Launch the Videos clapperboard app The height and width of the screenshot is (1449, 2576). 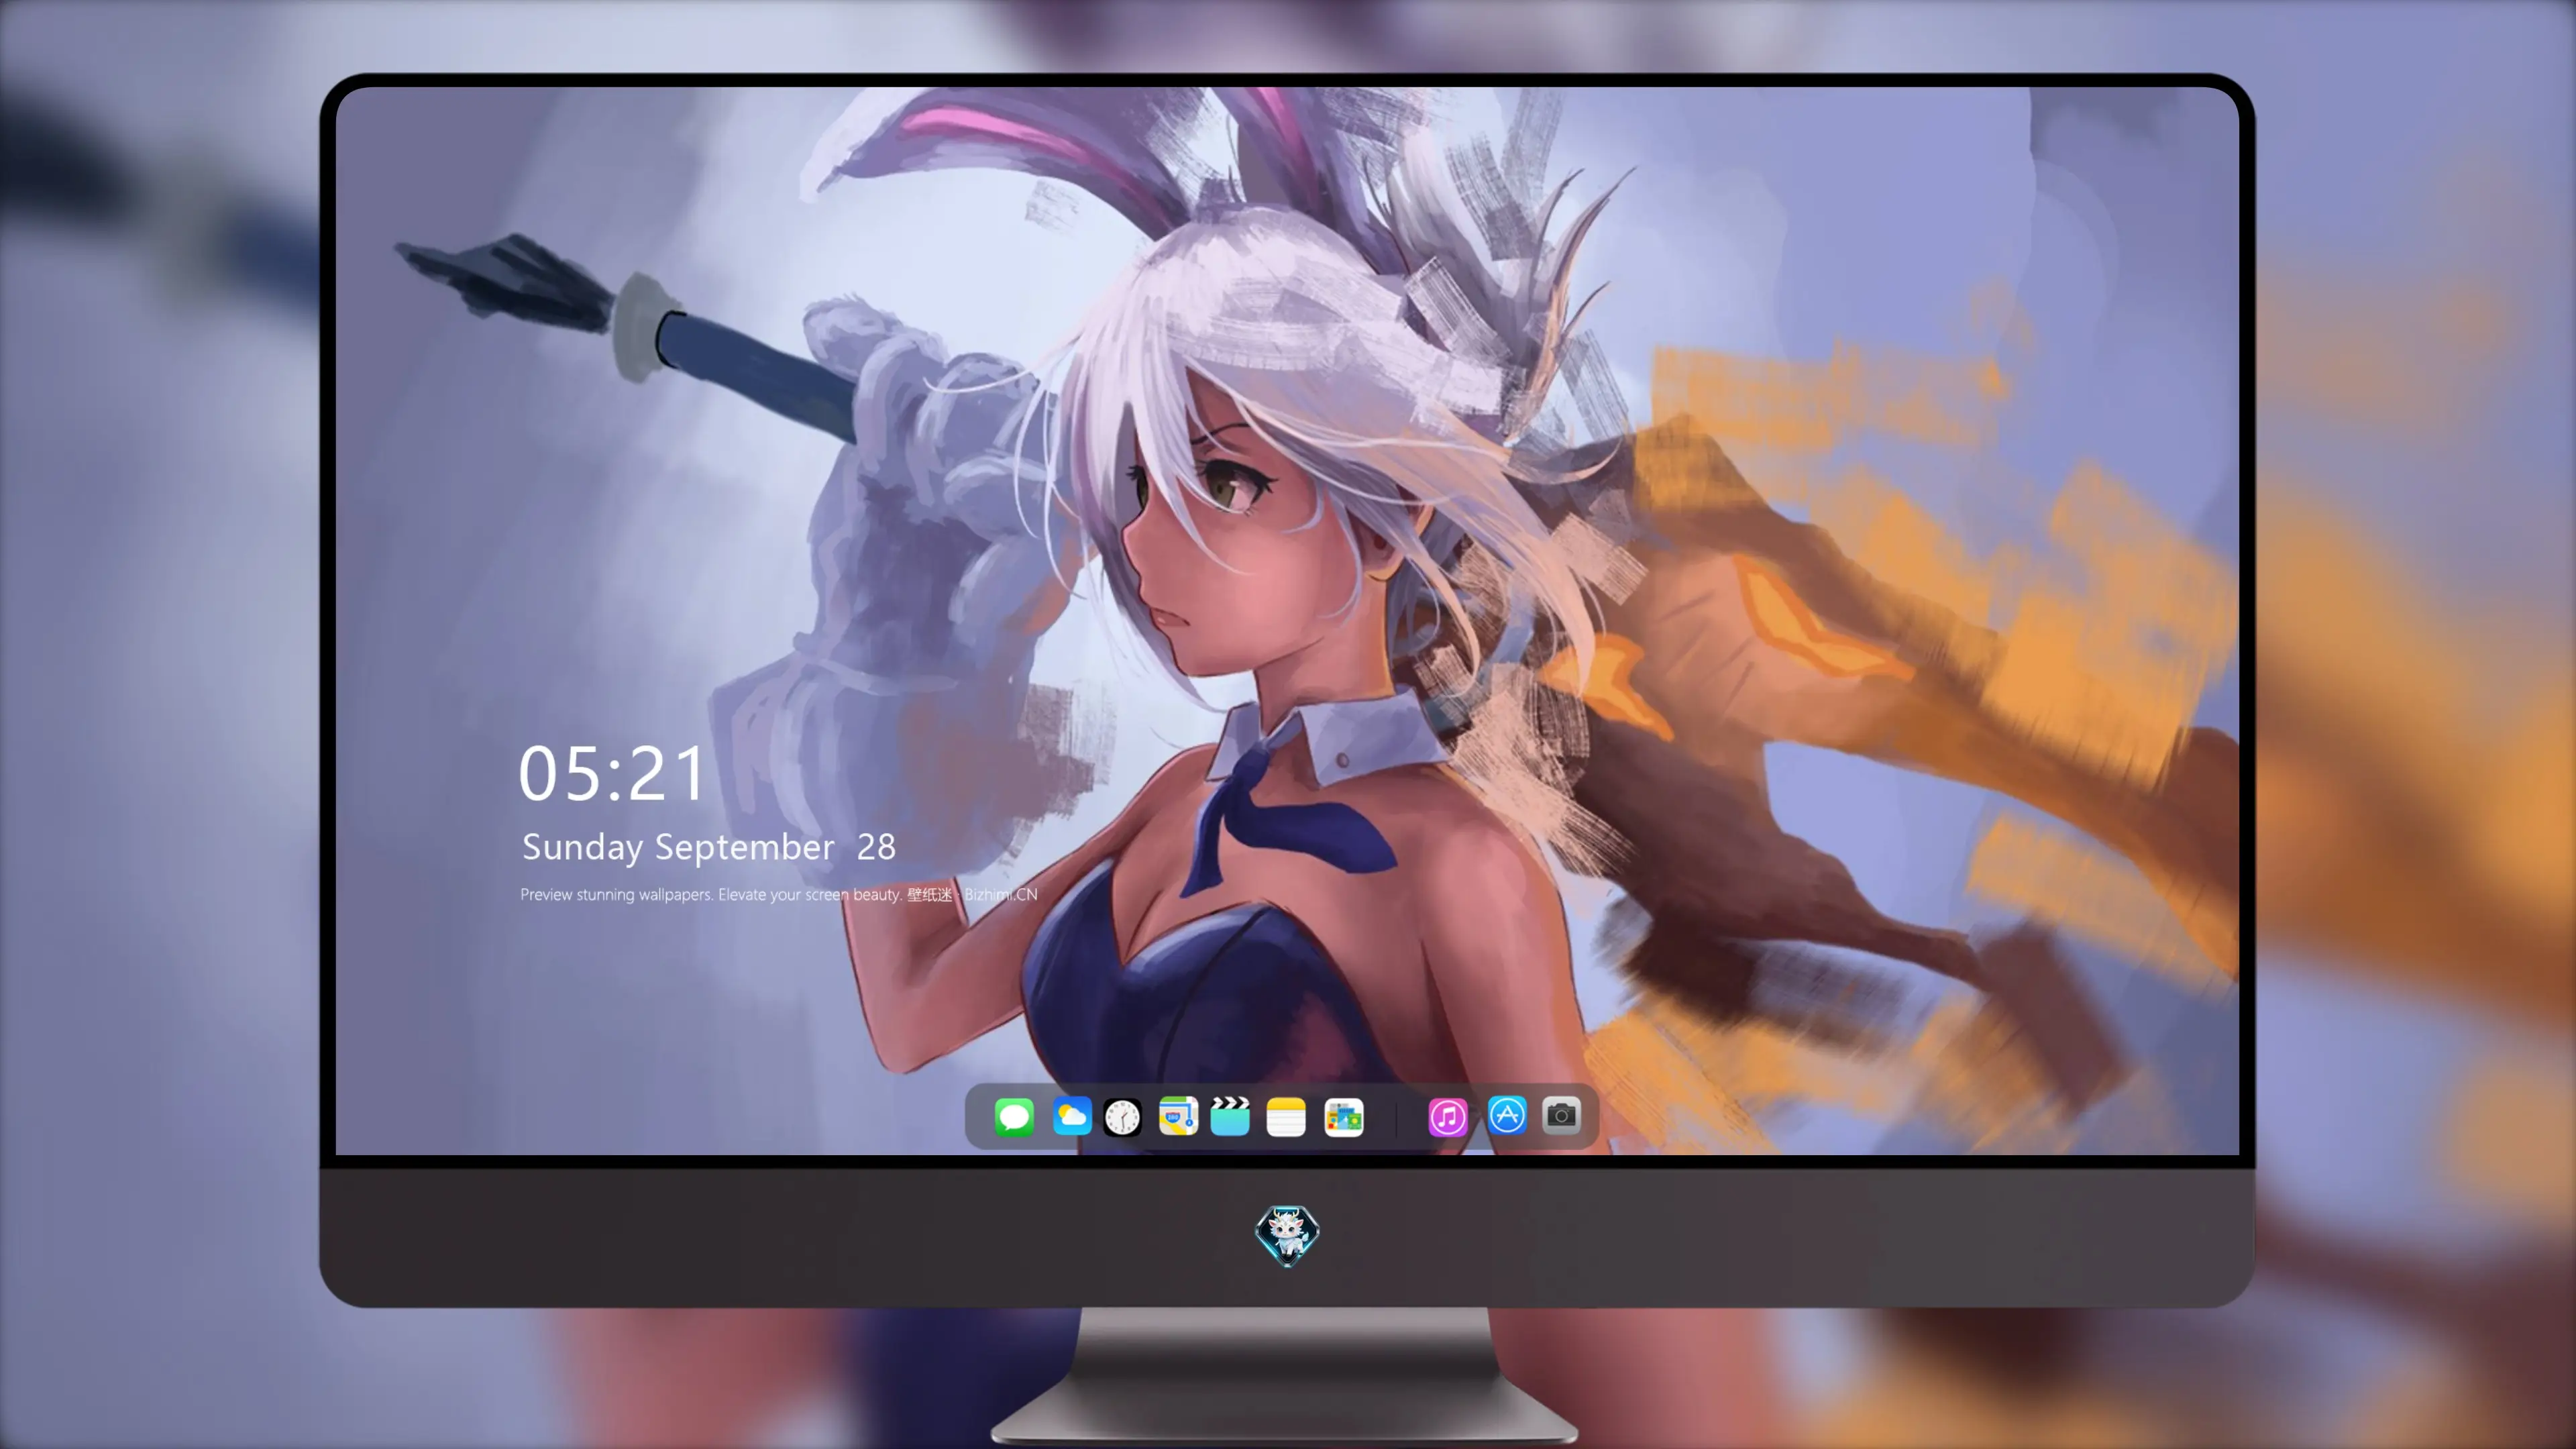coord(1230,1116)
